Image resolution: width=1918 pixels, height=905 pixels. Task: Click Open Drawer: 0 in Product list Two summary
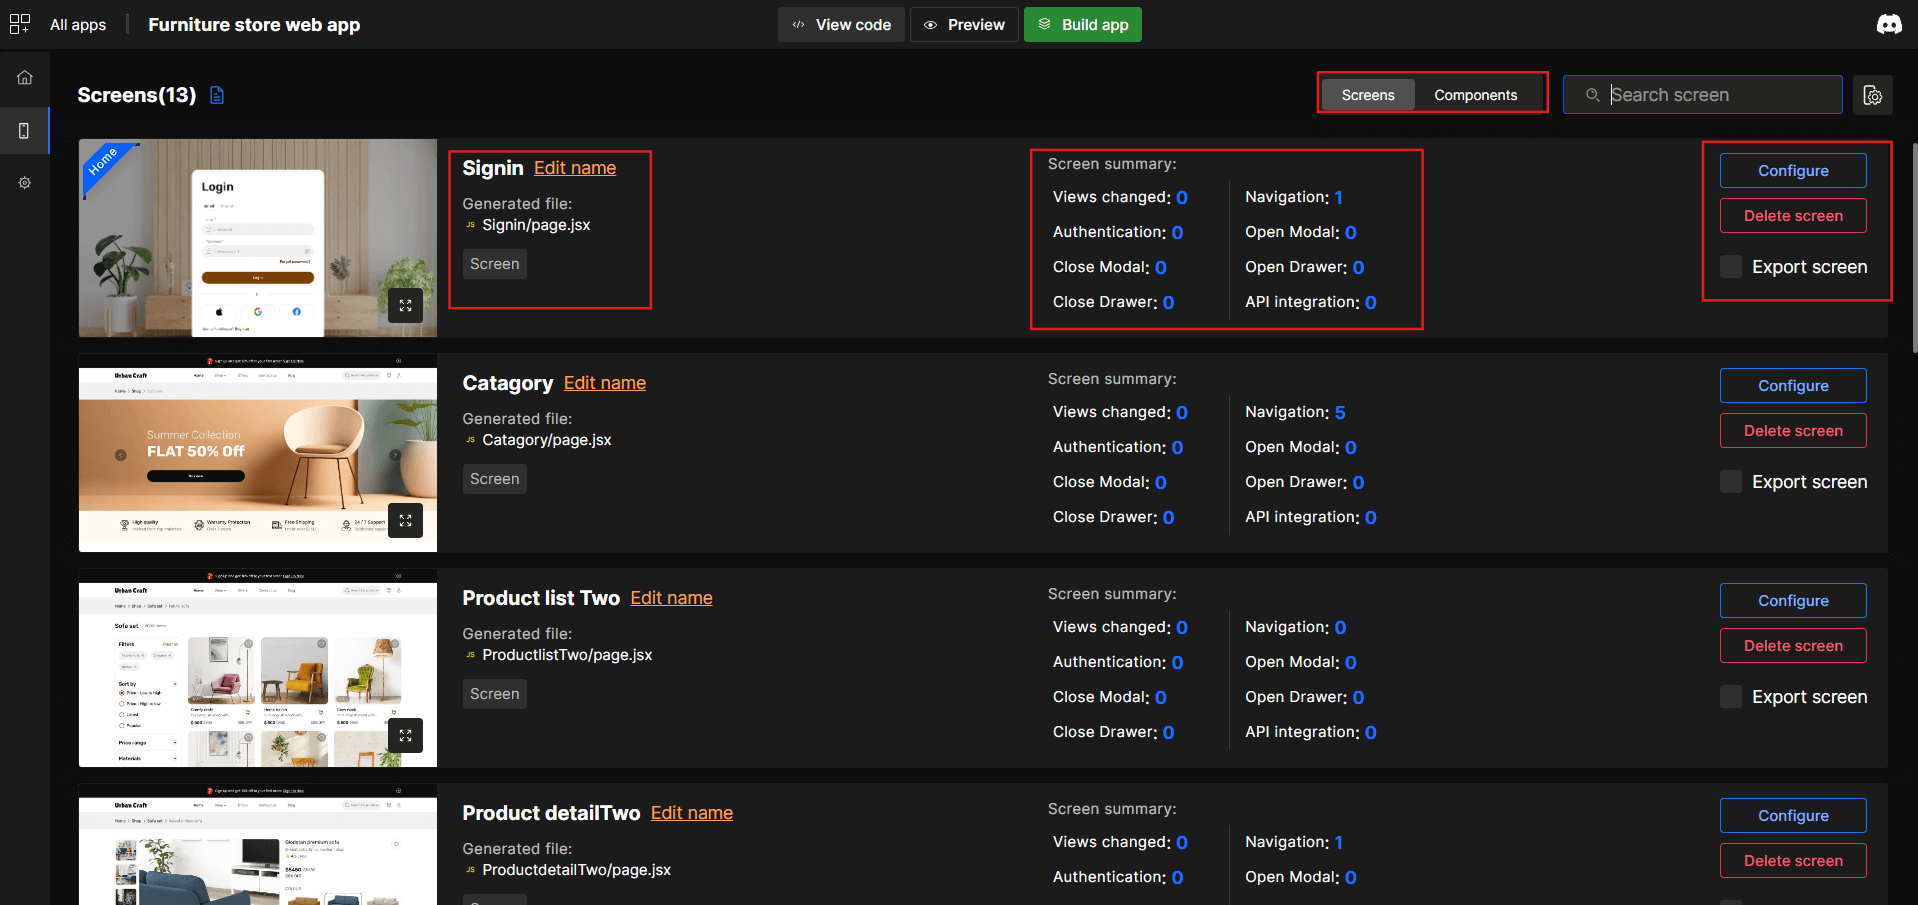point(1305,697)
